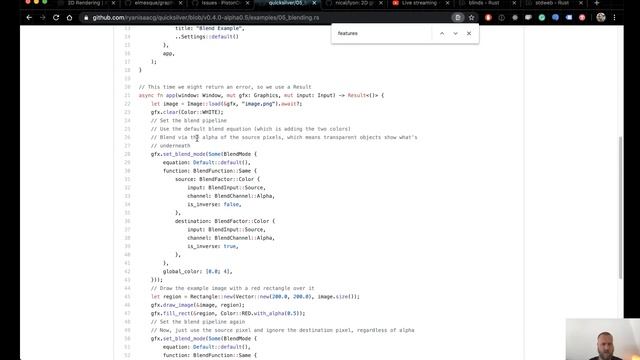This screenshot has width=640, height=360.
Task: Click '// Set the blend pipeline' on line 24
Action: pyautogui.click(x=189, y=121)
